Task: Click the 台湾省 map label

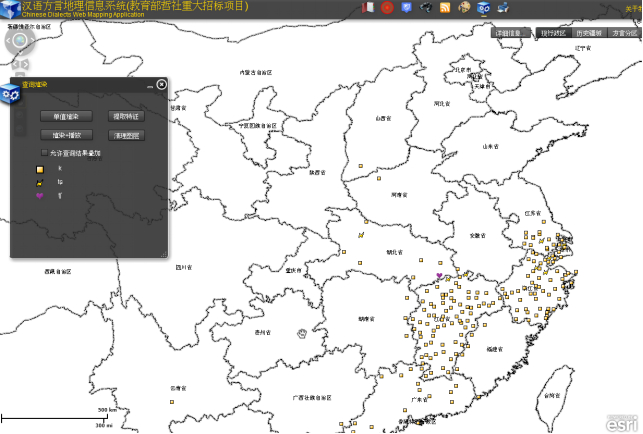Action: tap(552, 395)
